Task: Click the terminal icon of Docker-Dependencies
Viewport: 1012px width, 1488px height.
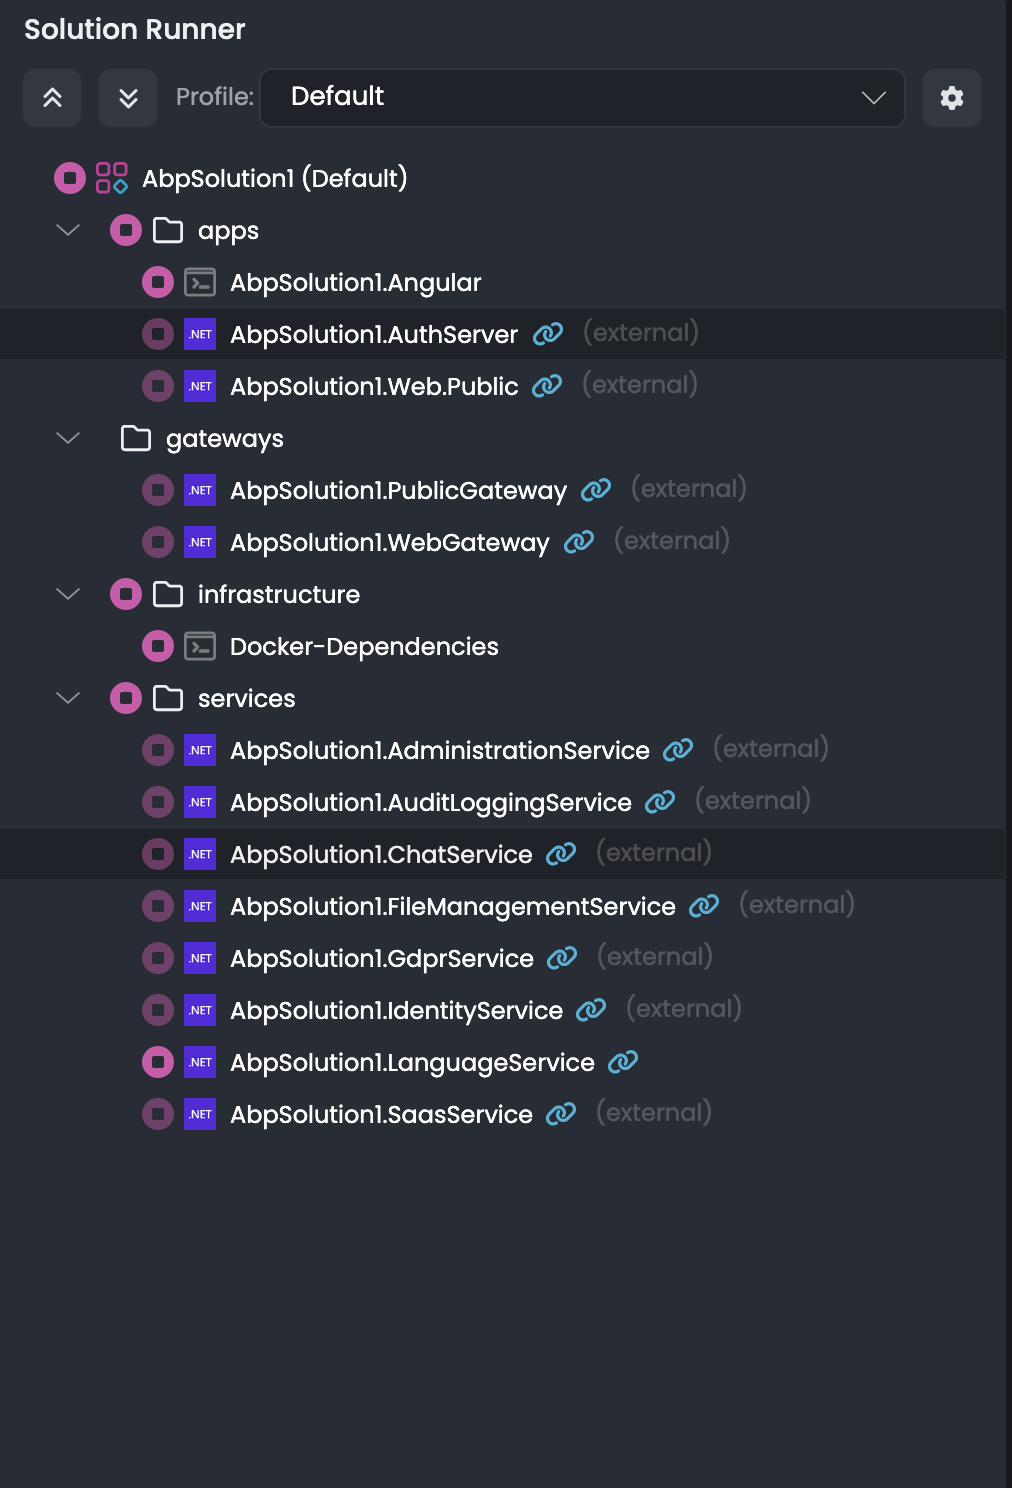Action: tap(200, 646)
